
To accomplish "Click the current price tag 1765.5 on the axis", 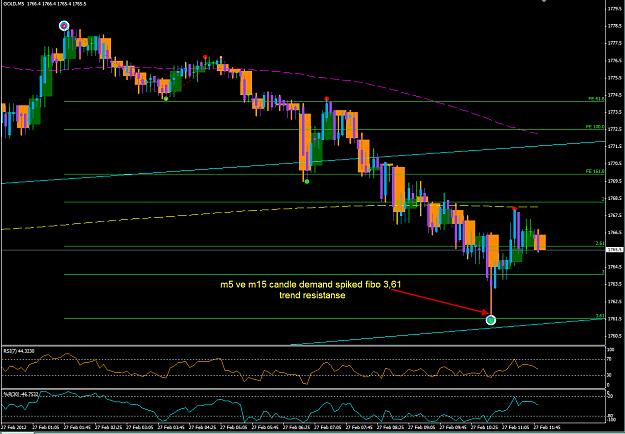I will tap(615, 249).
